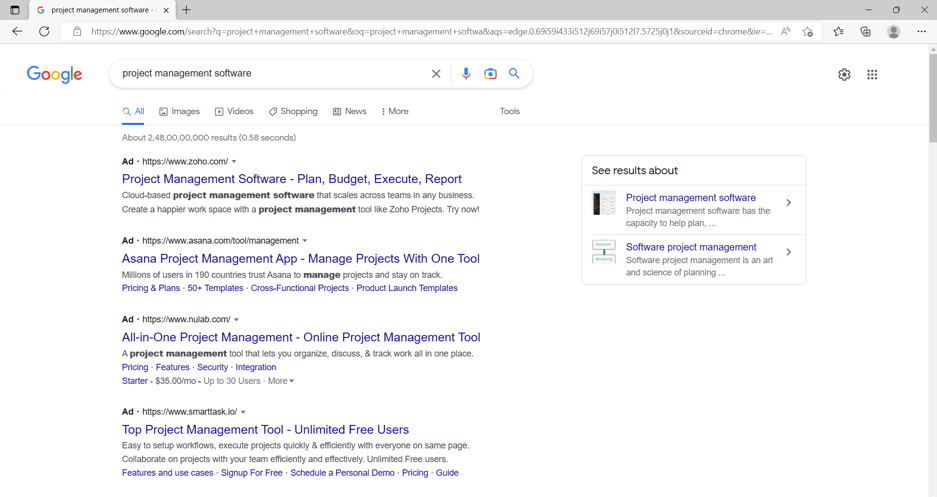The height and width of the screenshot is (497, 937).
Task: Open the Google apps grid
Action: click(872, 75)
